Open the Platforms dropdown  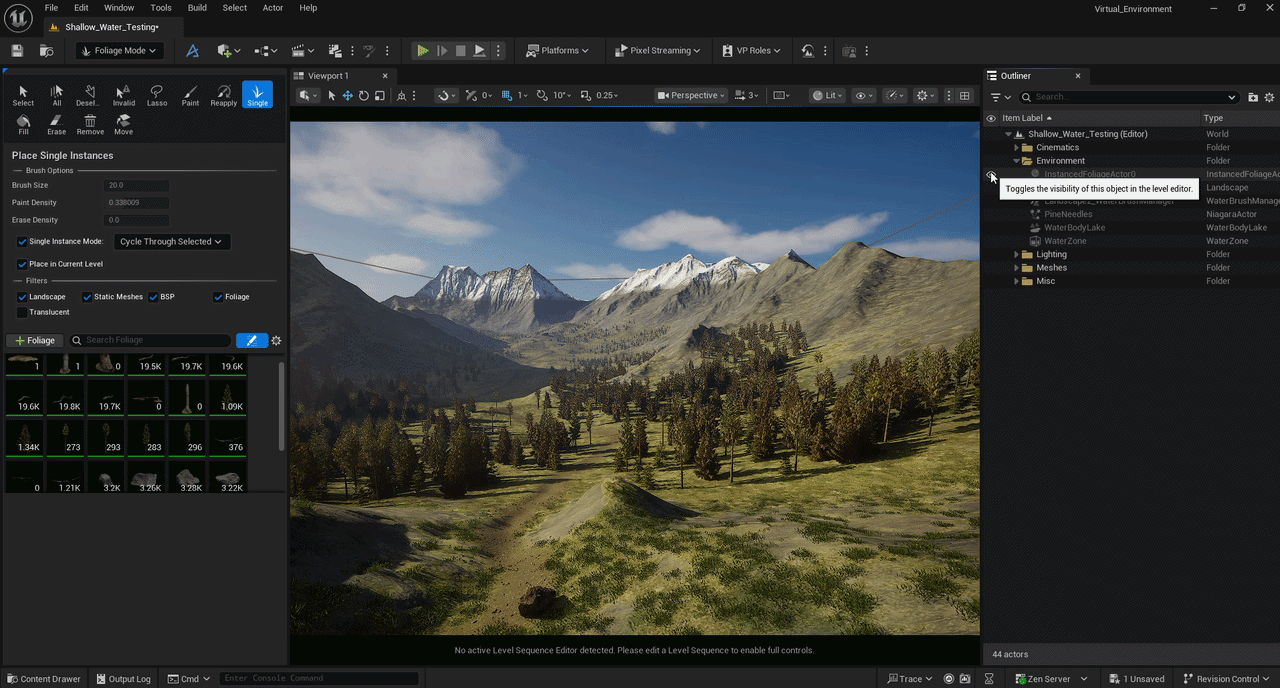[x=557, y=50]
